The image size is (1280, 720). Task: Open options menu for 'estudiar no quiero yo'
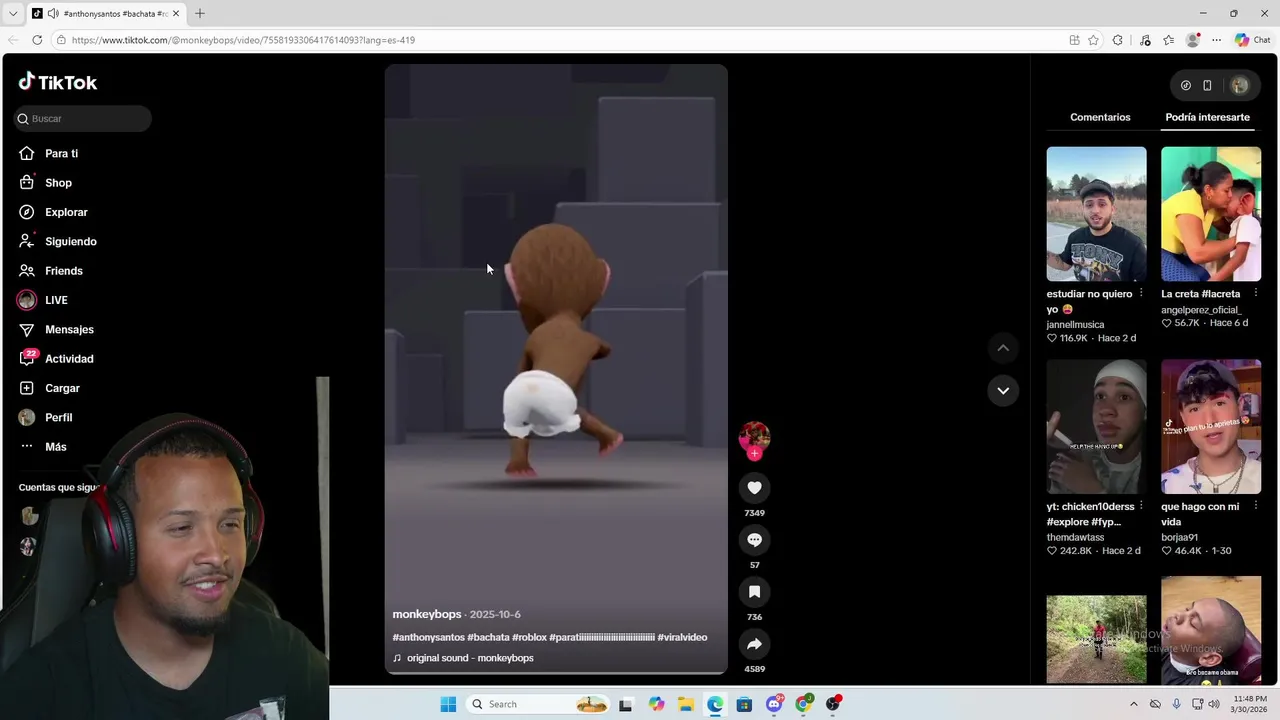click(x=1141, y=293)
